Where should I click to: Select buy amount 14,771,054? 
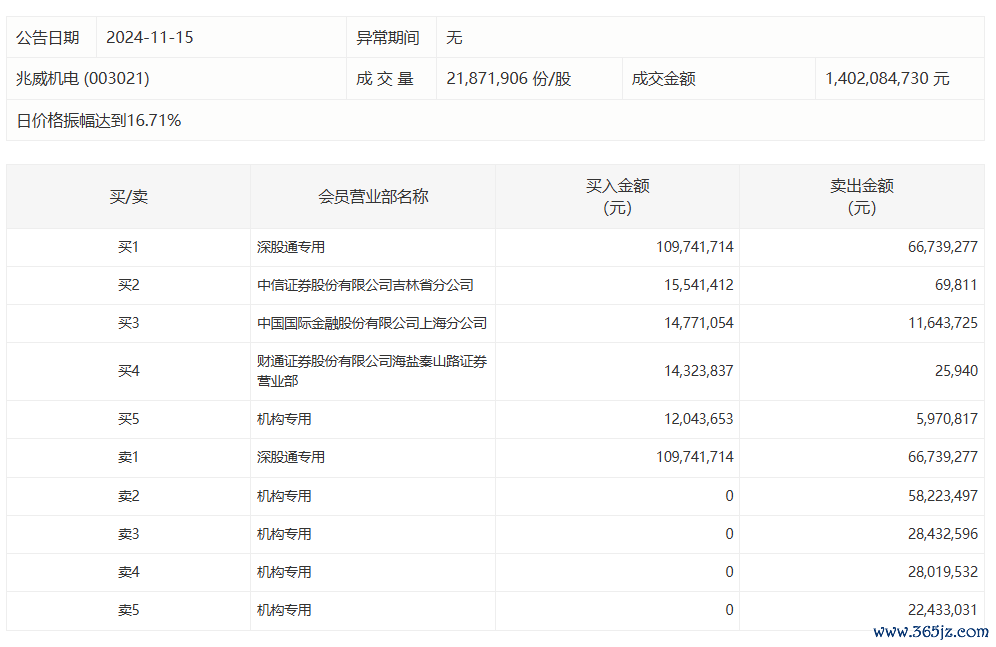(x=699, y=323)
